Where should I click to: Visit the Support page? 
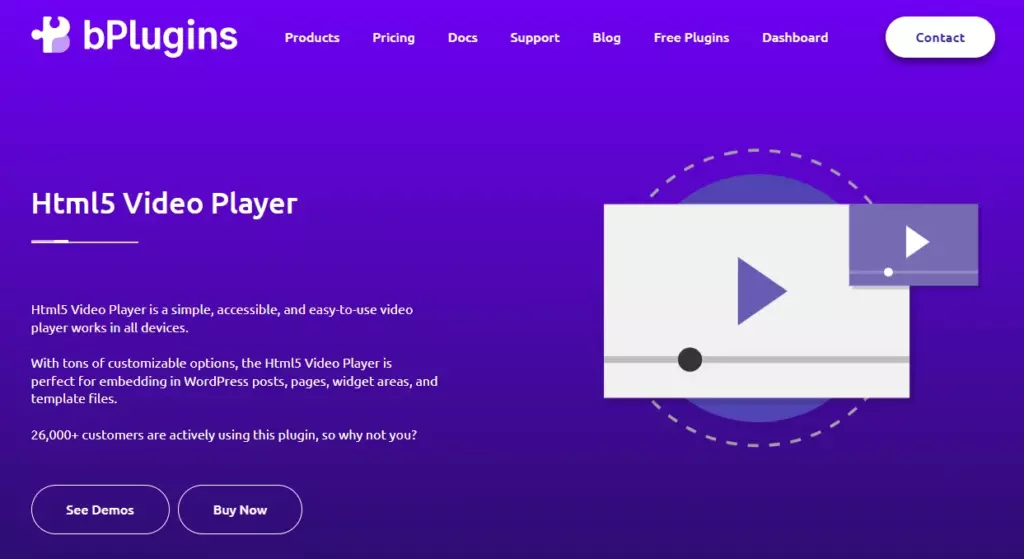[535, 38]
